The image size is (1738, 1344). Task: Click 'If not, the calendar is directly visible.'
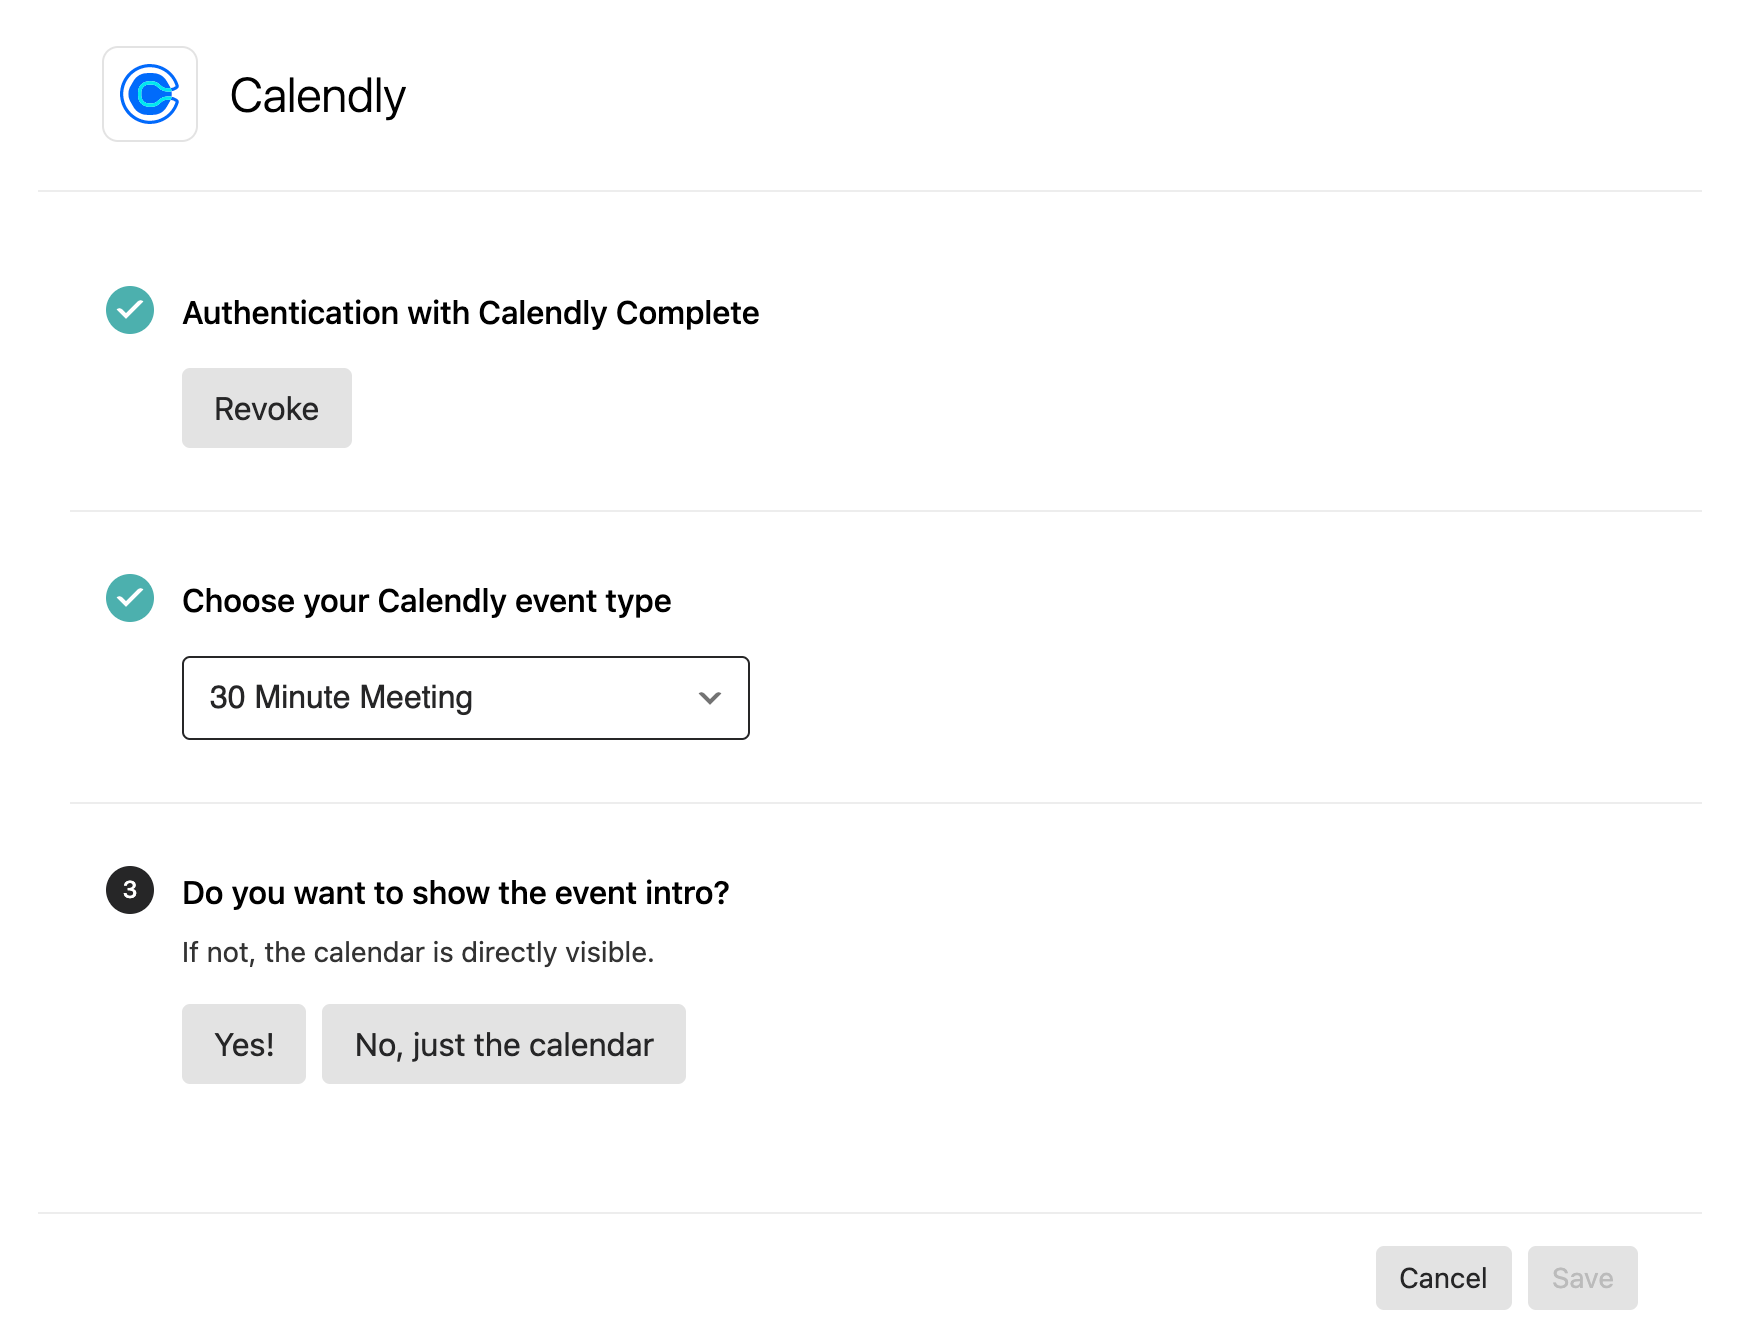point(418,952)
